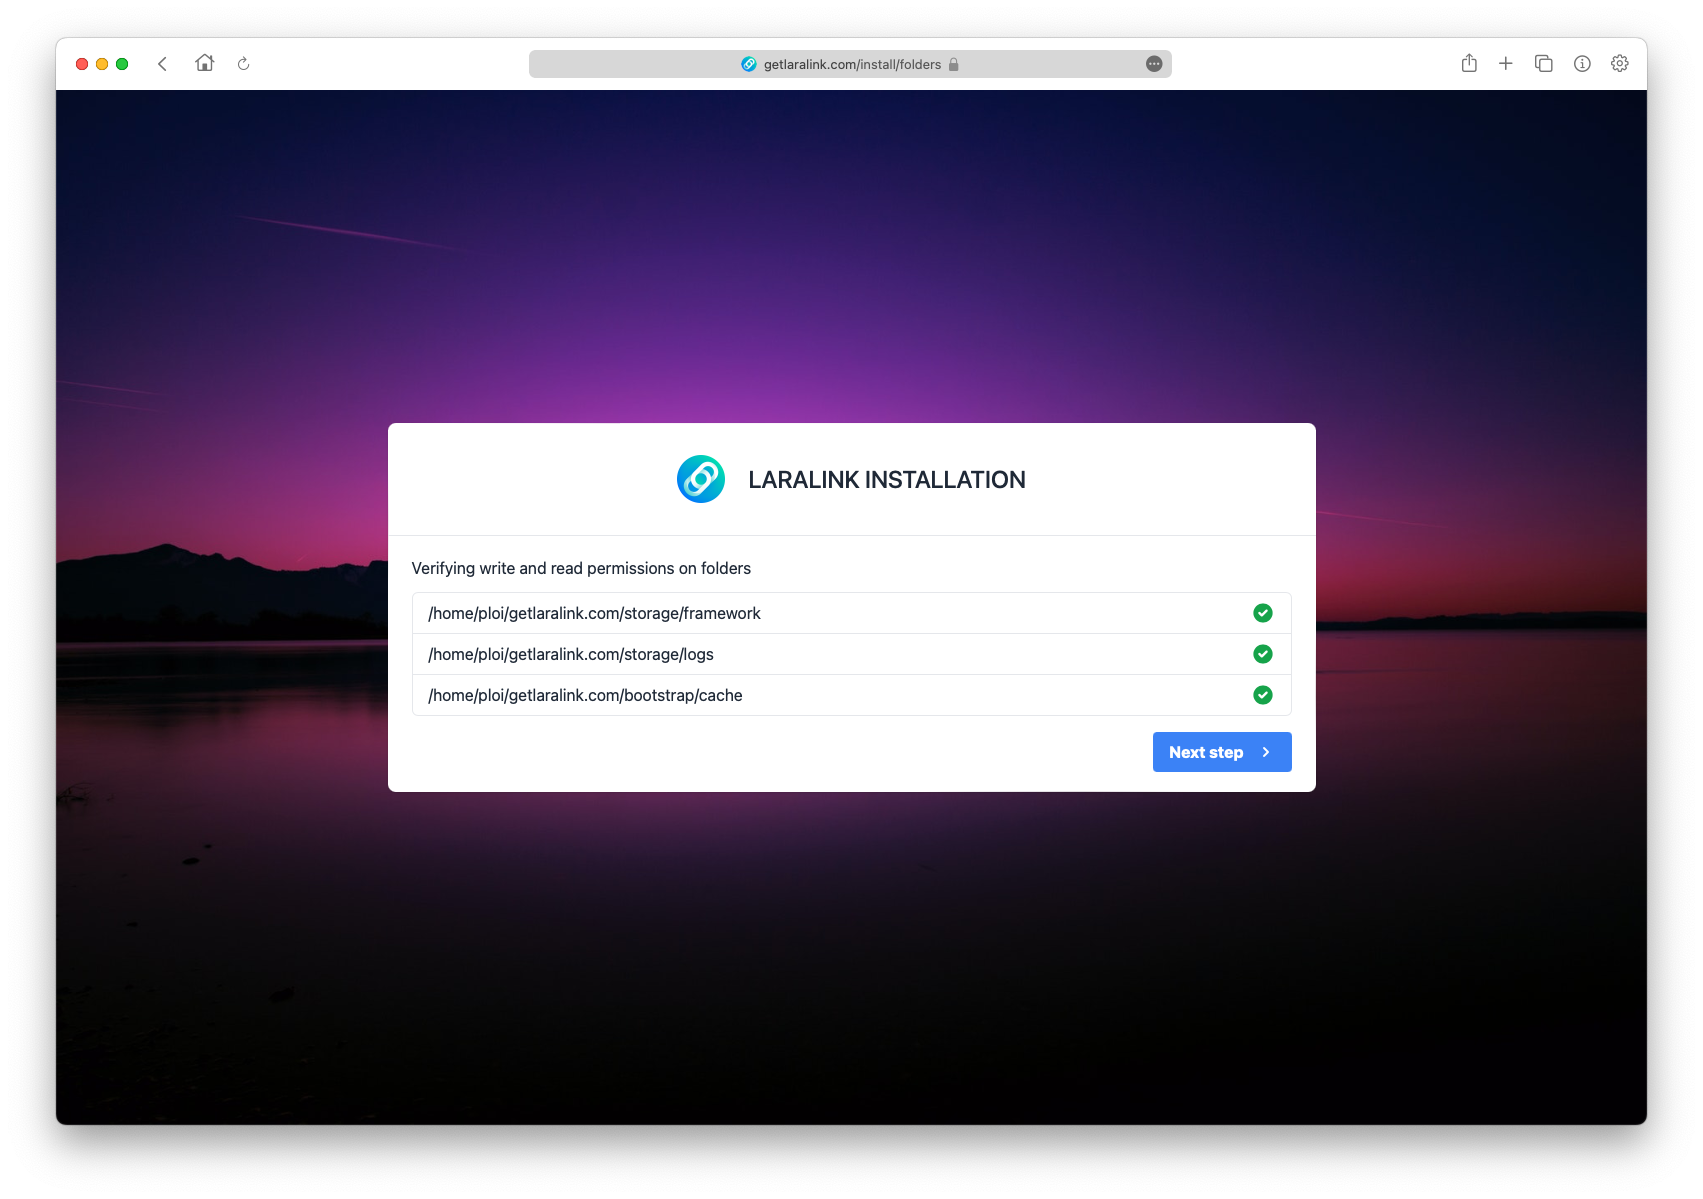Click green checkmark for storage/framework
This screenshot has width=1703, height=1199.
[x=1262, y=613]
